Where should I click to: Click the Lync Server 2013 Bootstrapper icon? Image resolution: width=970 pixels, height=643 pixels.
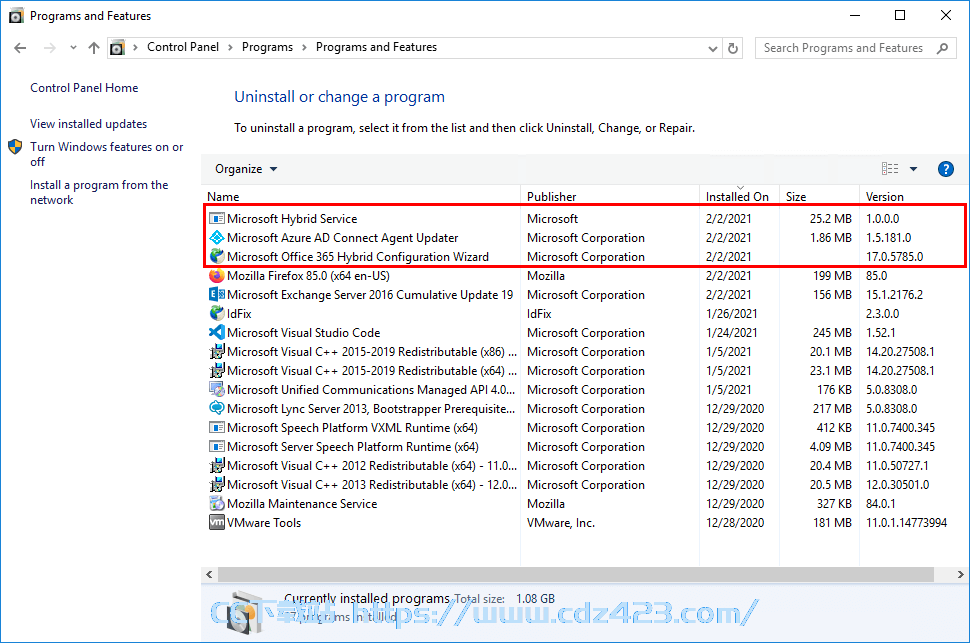point(217,408)
